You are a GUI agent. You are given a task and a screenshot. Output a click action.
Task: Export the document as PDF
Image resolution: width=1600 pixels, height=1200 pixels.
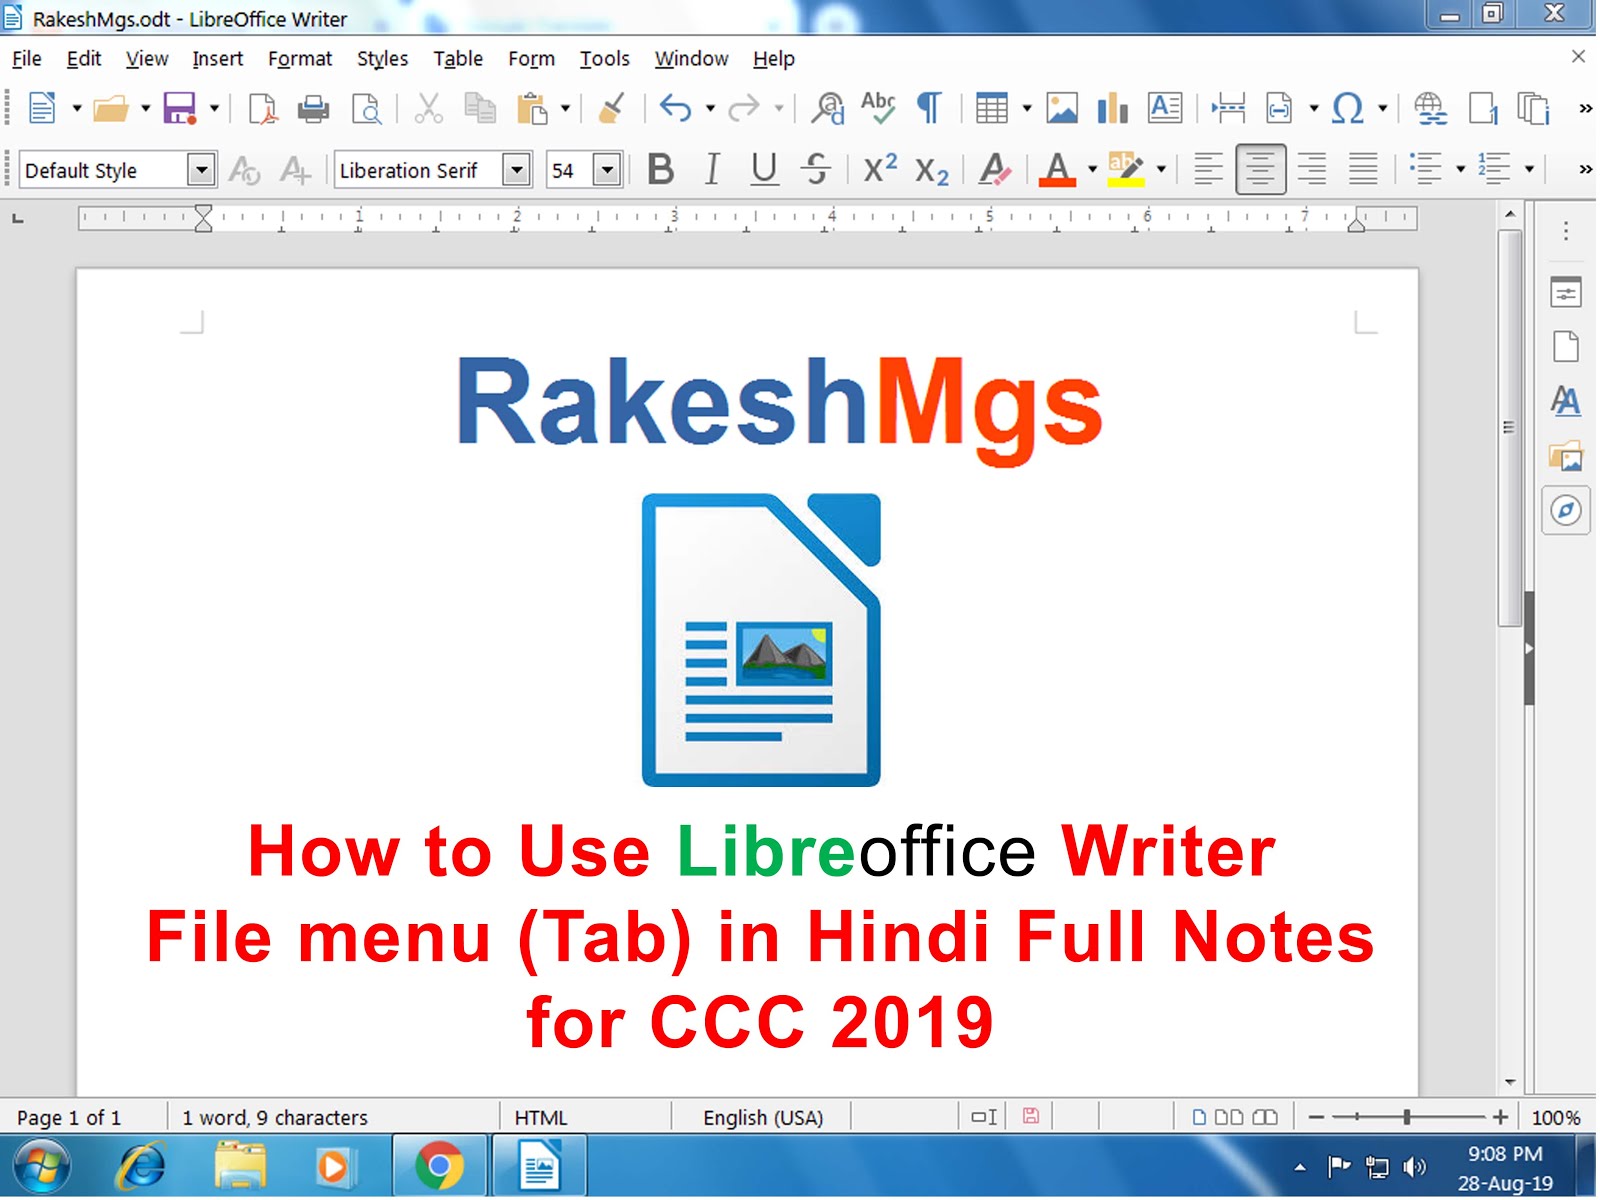pos(263,107)
